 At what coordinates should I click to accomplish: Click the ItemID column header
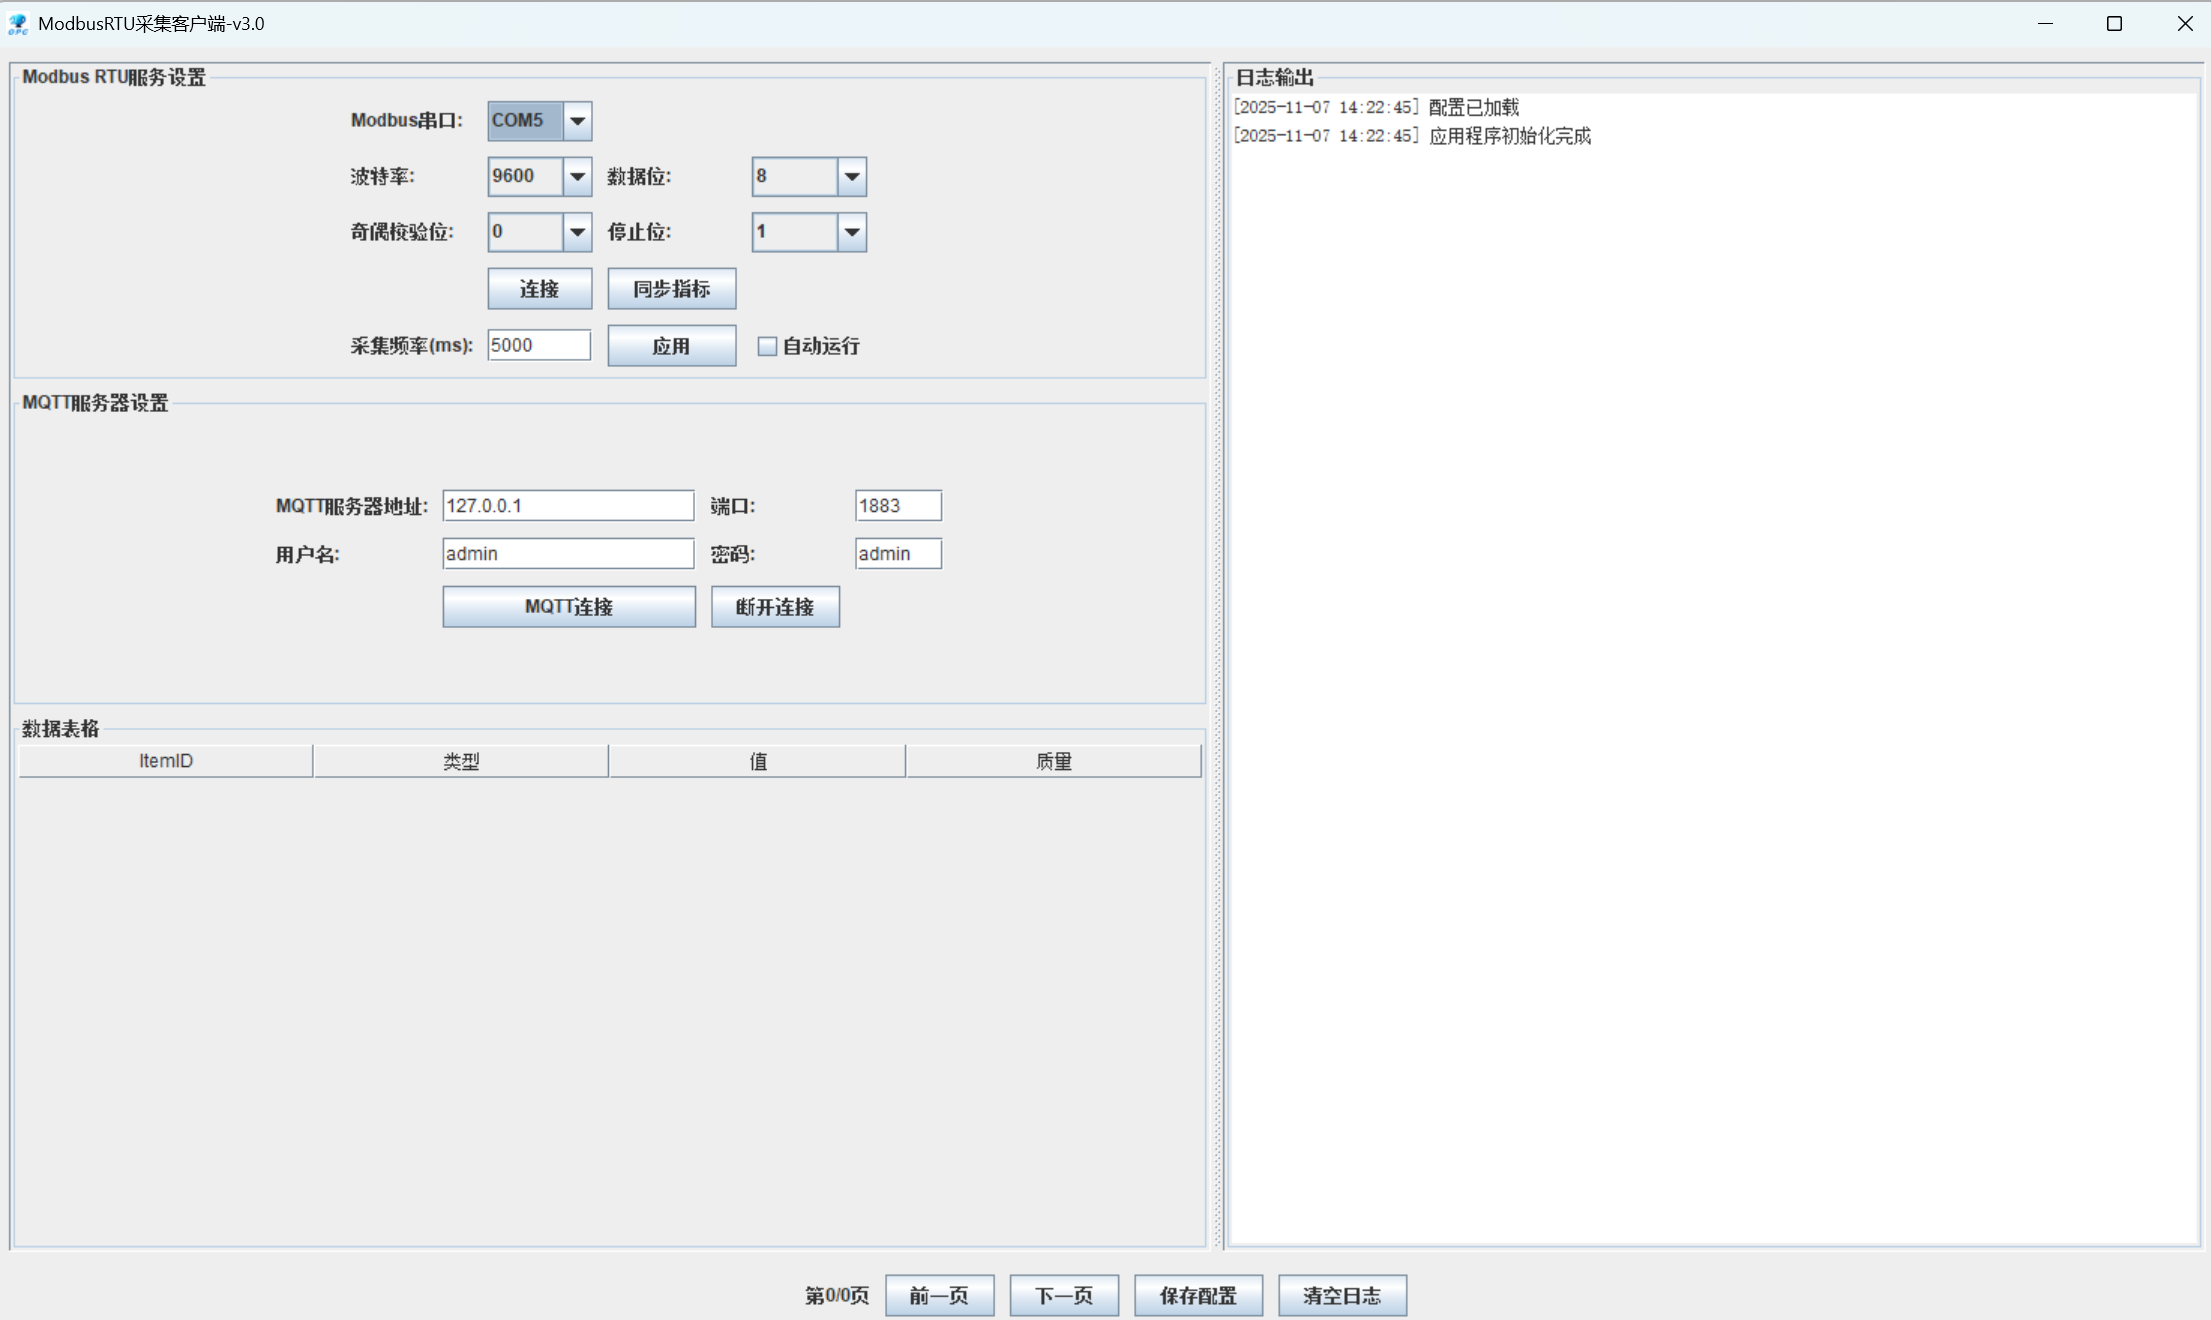point(165,760)
